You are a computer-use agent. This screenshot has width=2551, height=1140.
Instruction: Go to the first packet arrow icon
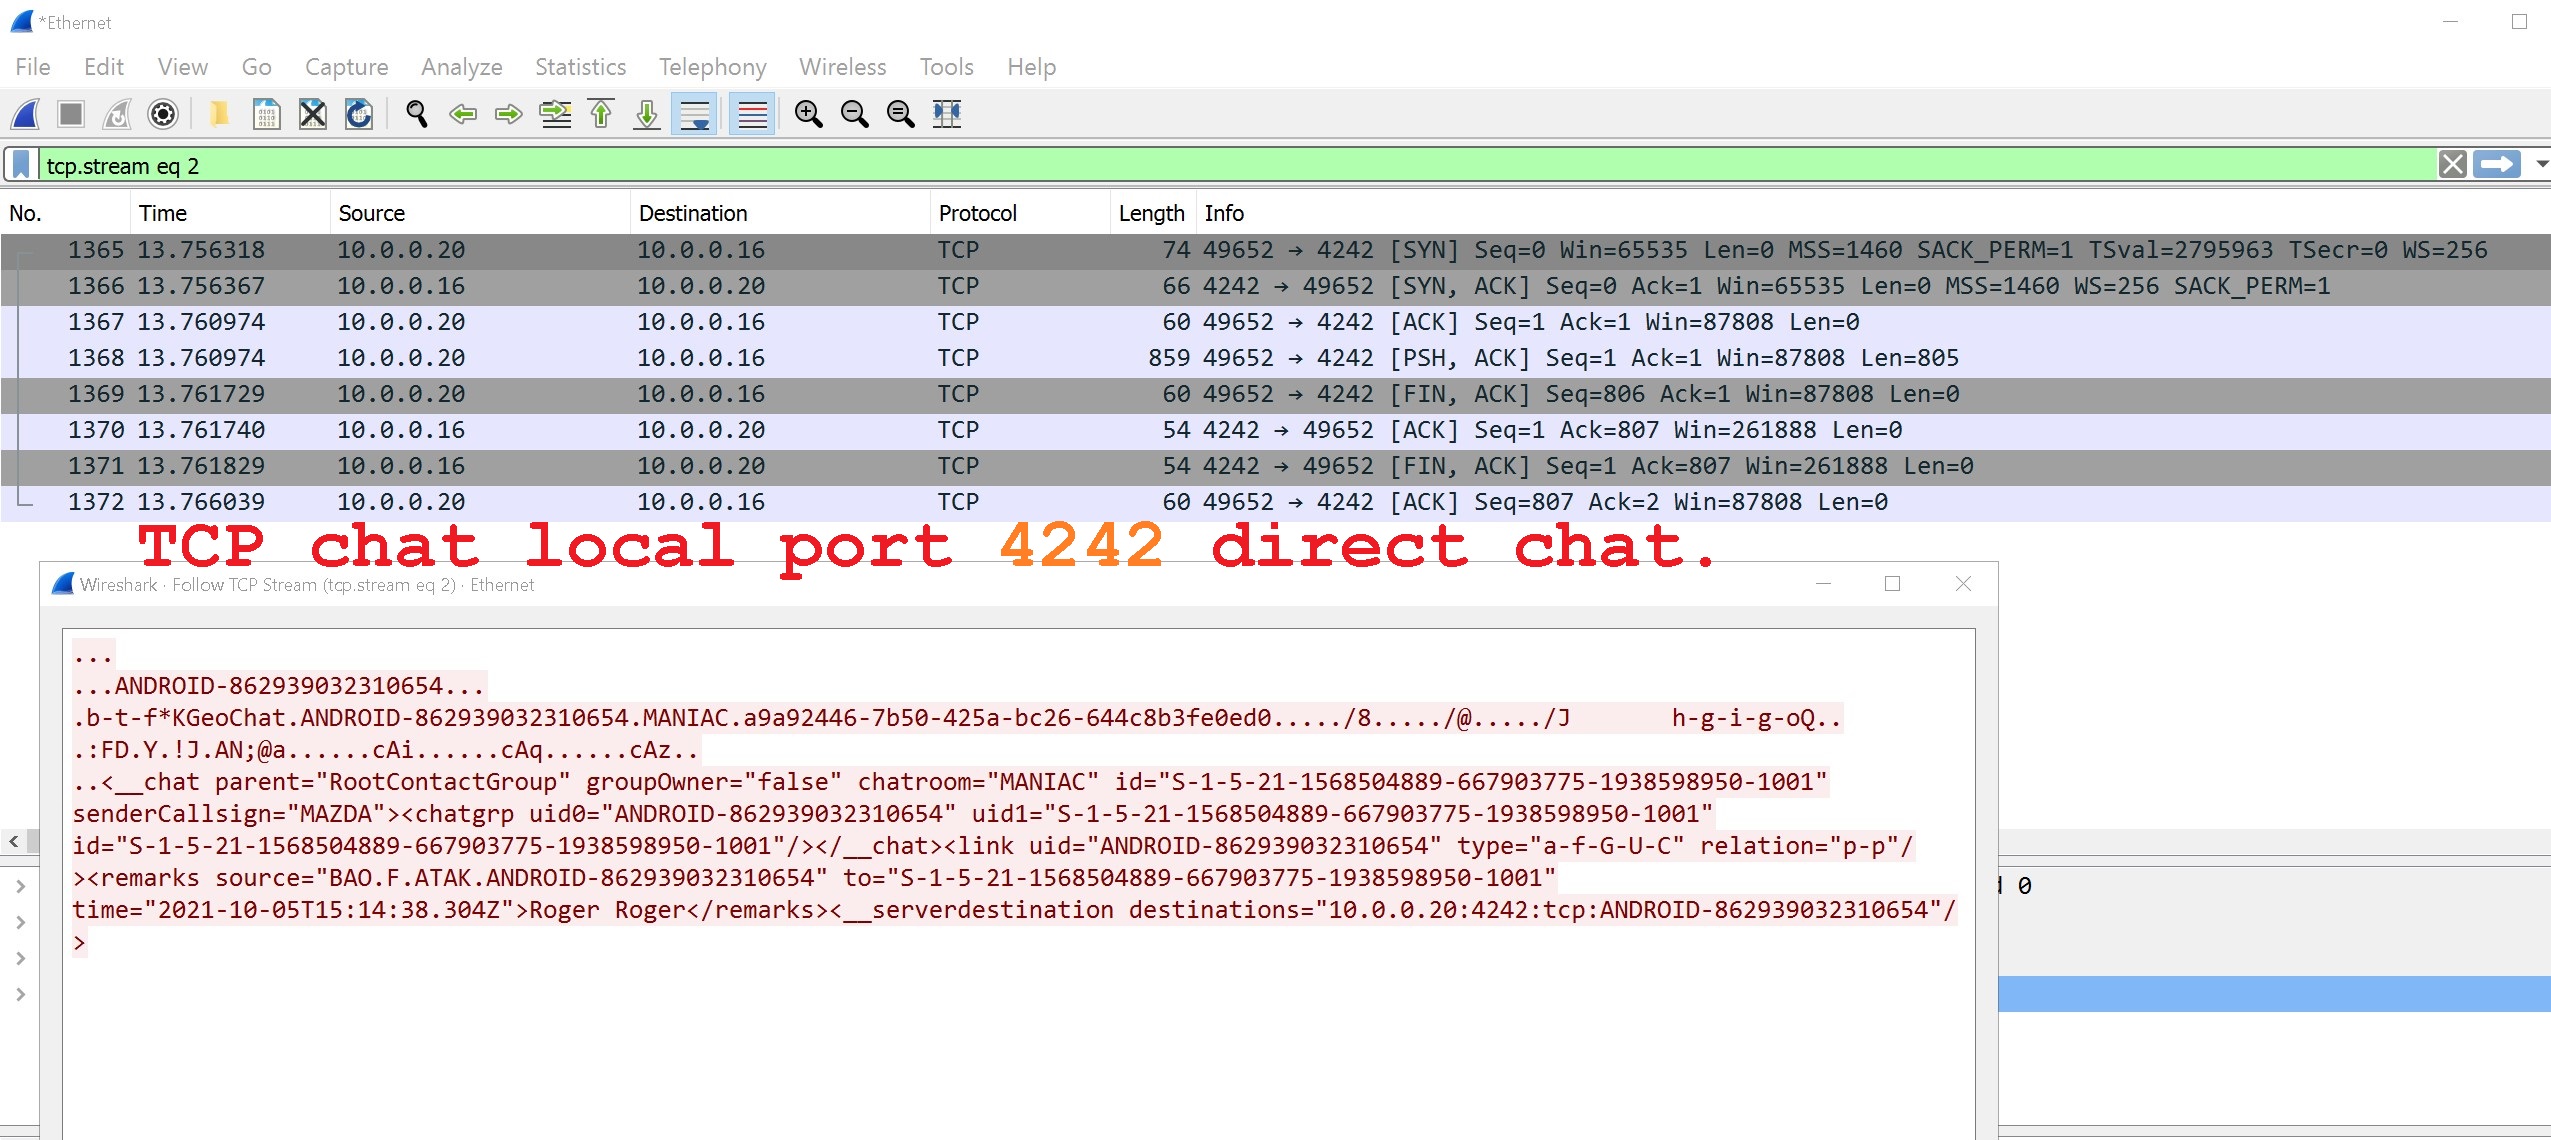tap(601, 114)
